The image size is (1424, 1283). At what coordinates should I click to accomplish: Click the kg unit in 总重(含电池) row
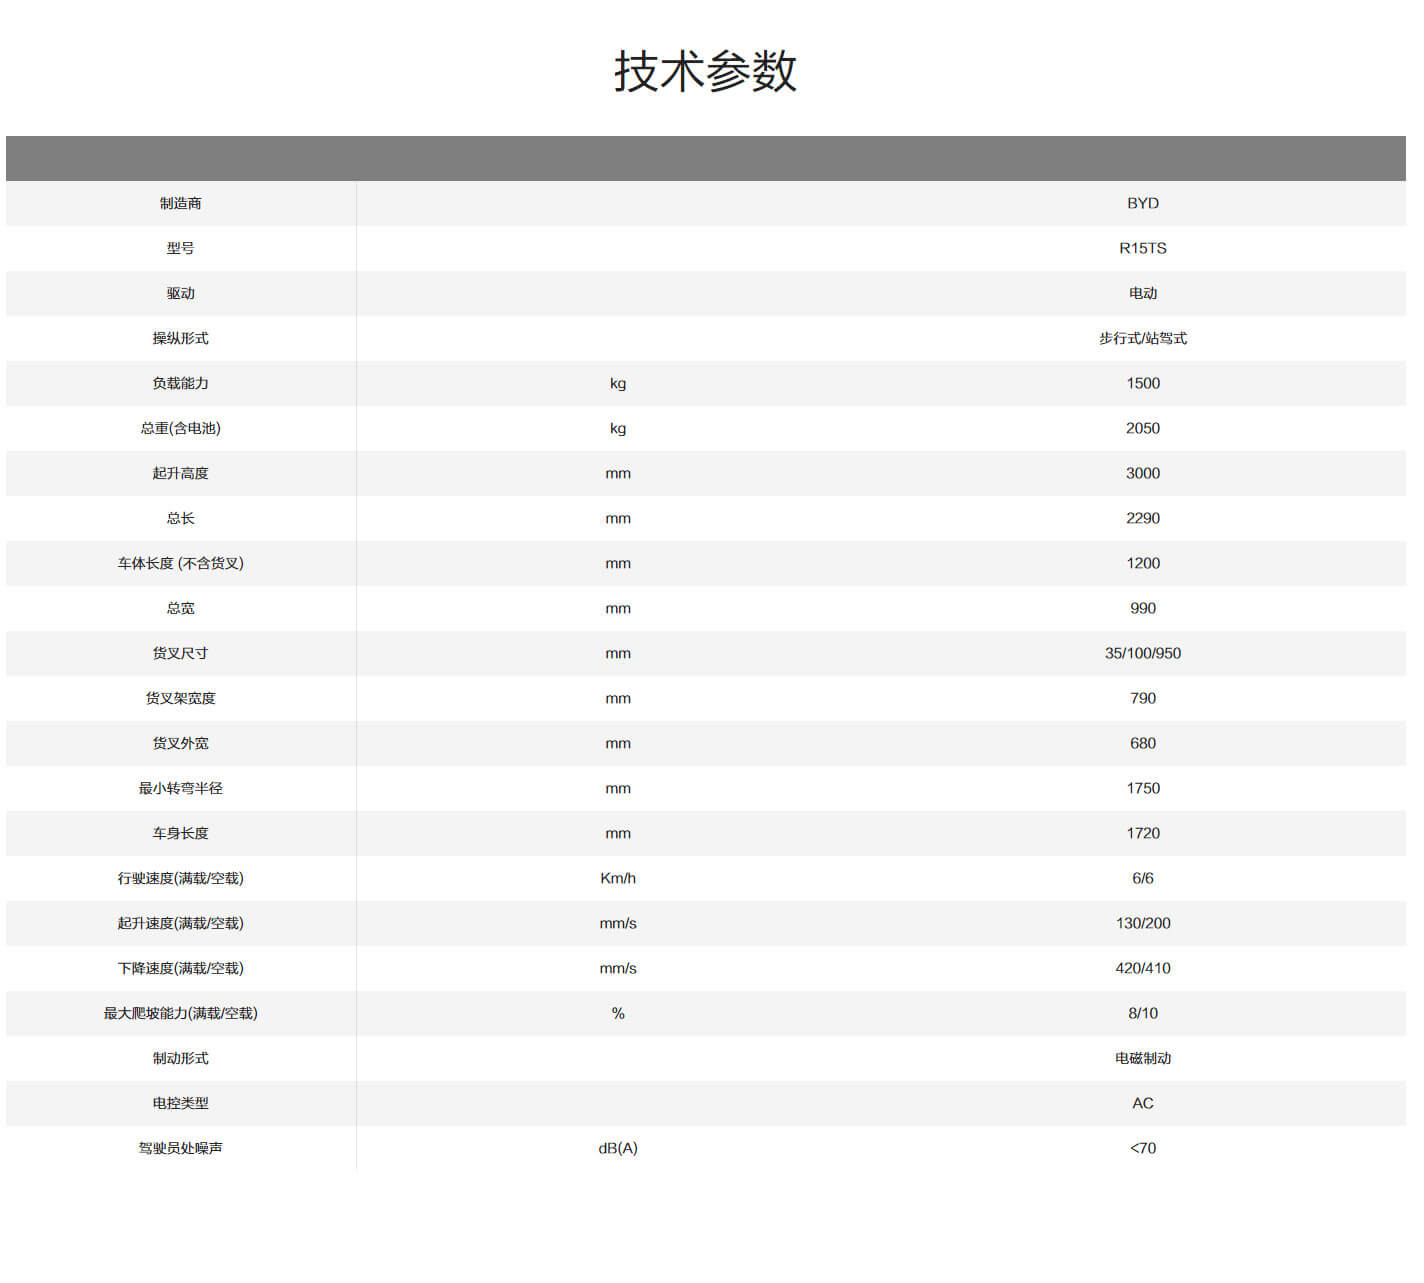click(617, 428)
